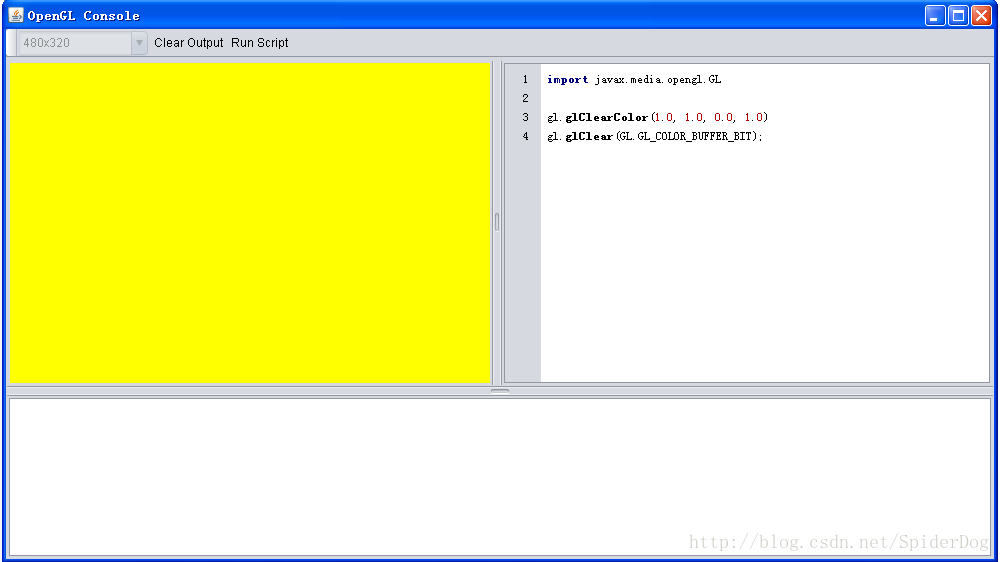Click the Java icon in title bar

click(x=16, y=15)
